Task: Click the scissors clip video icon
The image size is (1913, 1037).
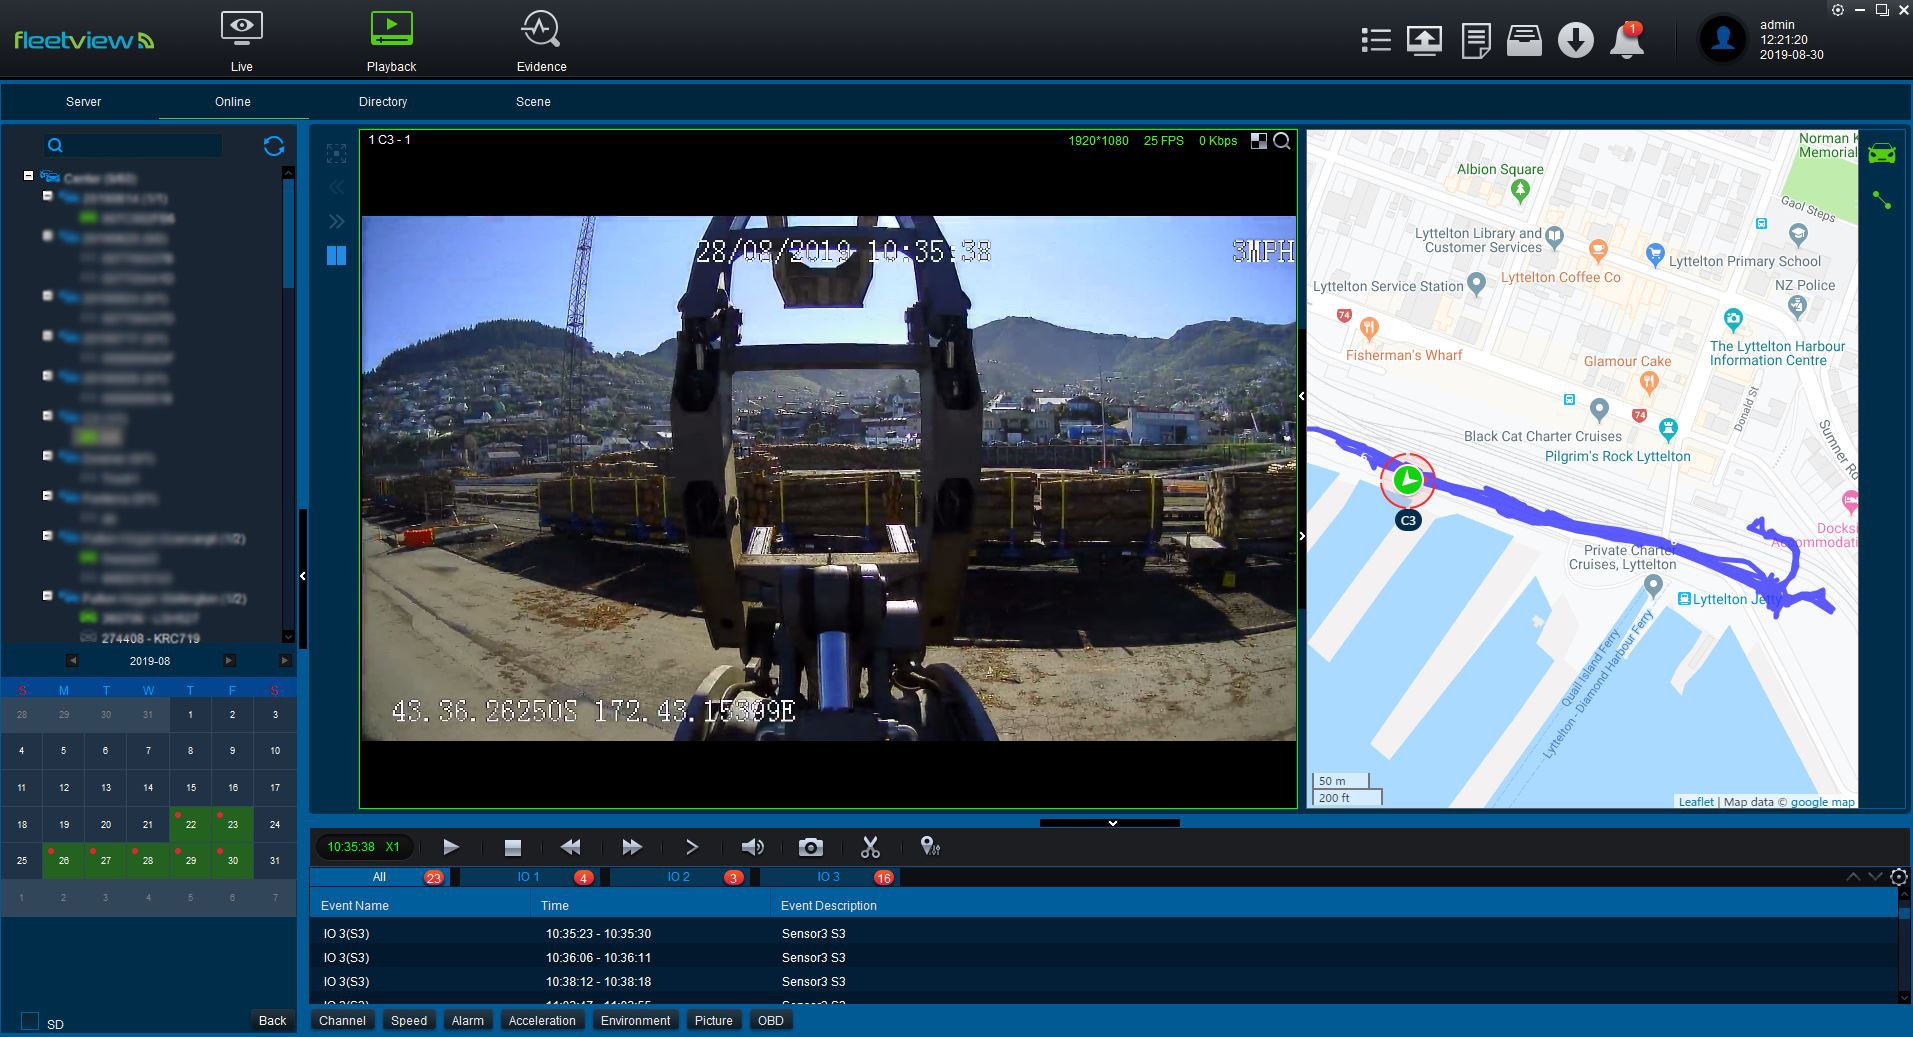Action: [870, 847]
